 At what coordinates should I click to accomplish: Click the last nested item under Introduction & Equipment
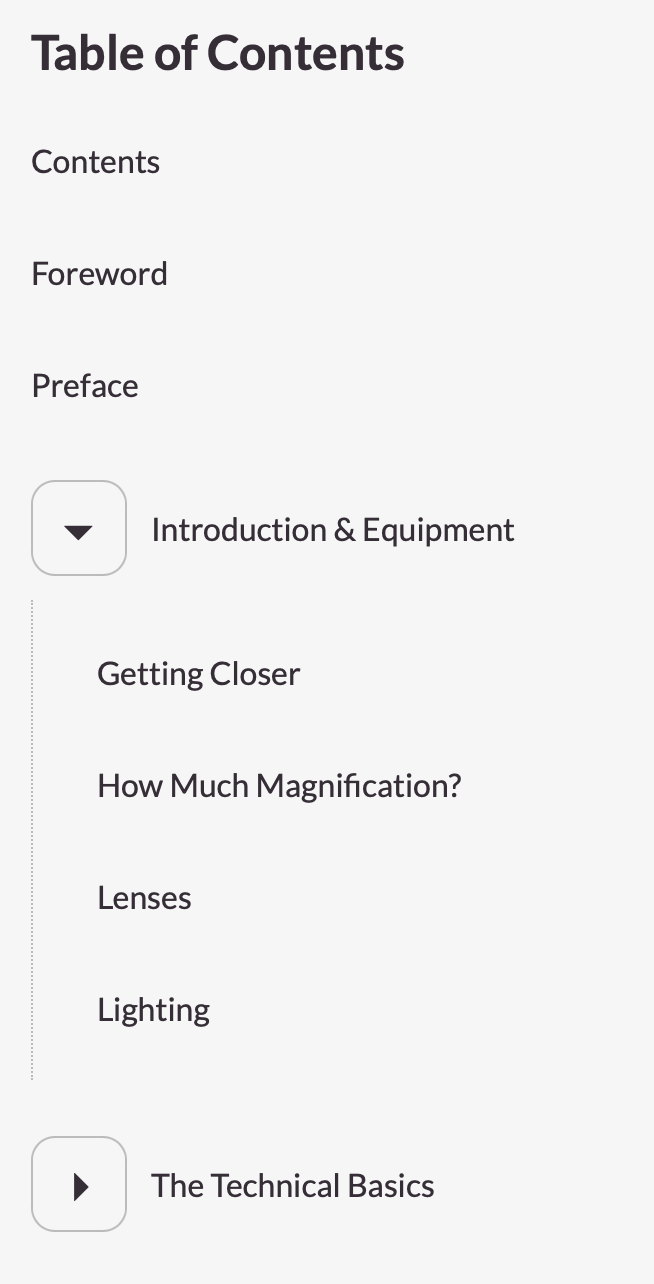pyautogui.click(x=153, y=1009)
